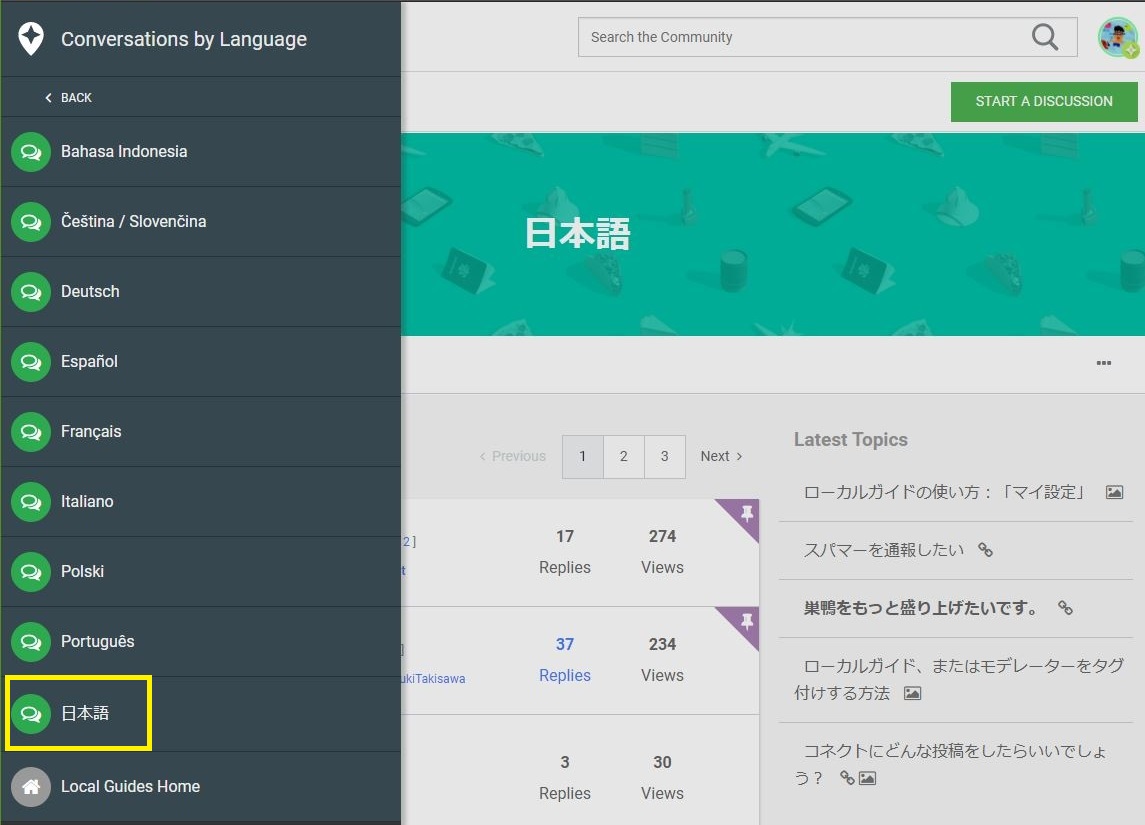Open topic スパマーを通報したい

click(x=884, y=550)
